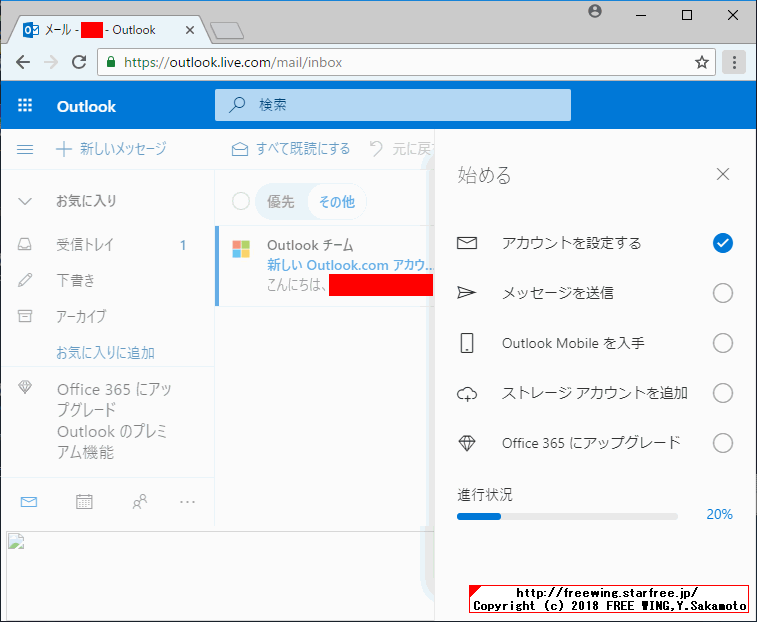Toggle メッセージを送信 circle

tap(723, 293)
